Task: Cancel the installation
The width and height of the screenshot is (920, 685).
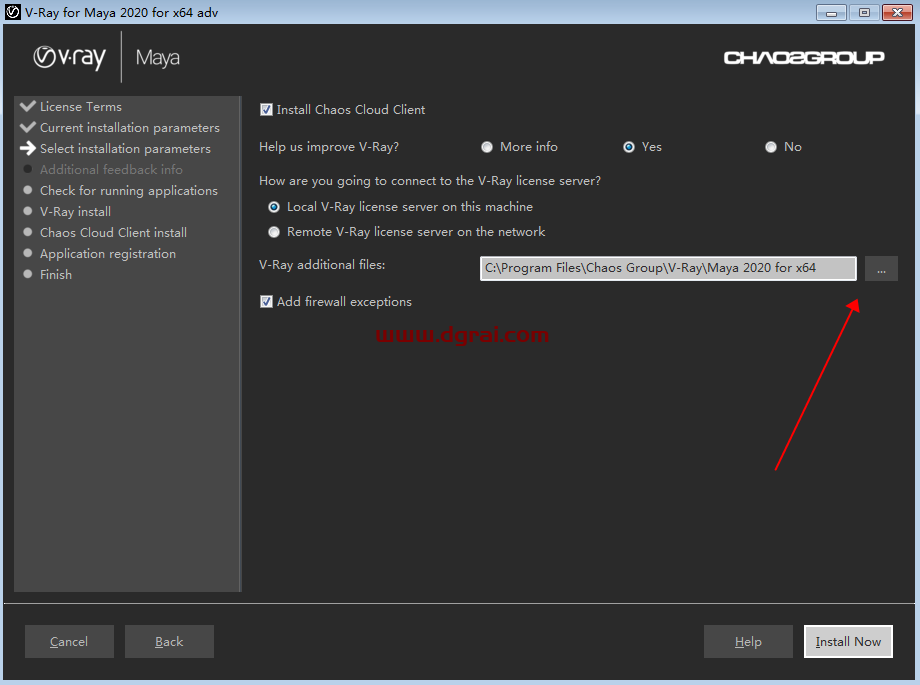Action: point(69,642)
